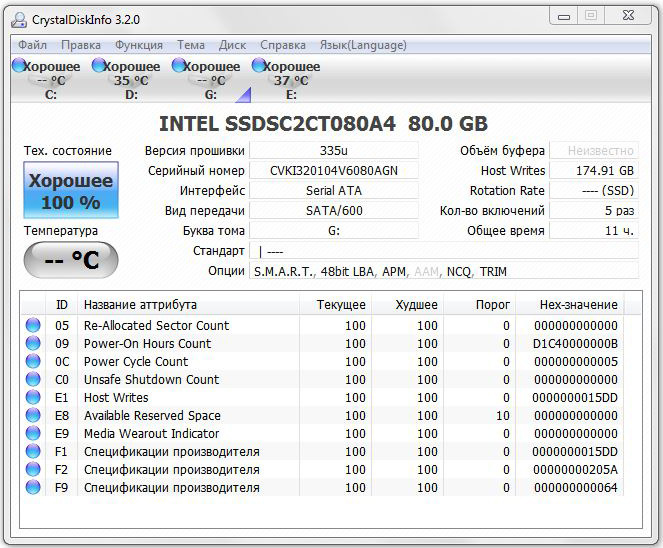The width and height of the screenshot is (663, 548).
Task: Click the Hex-значение column header
Action: (570, 305)
